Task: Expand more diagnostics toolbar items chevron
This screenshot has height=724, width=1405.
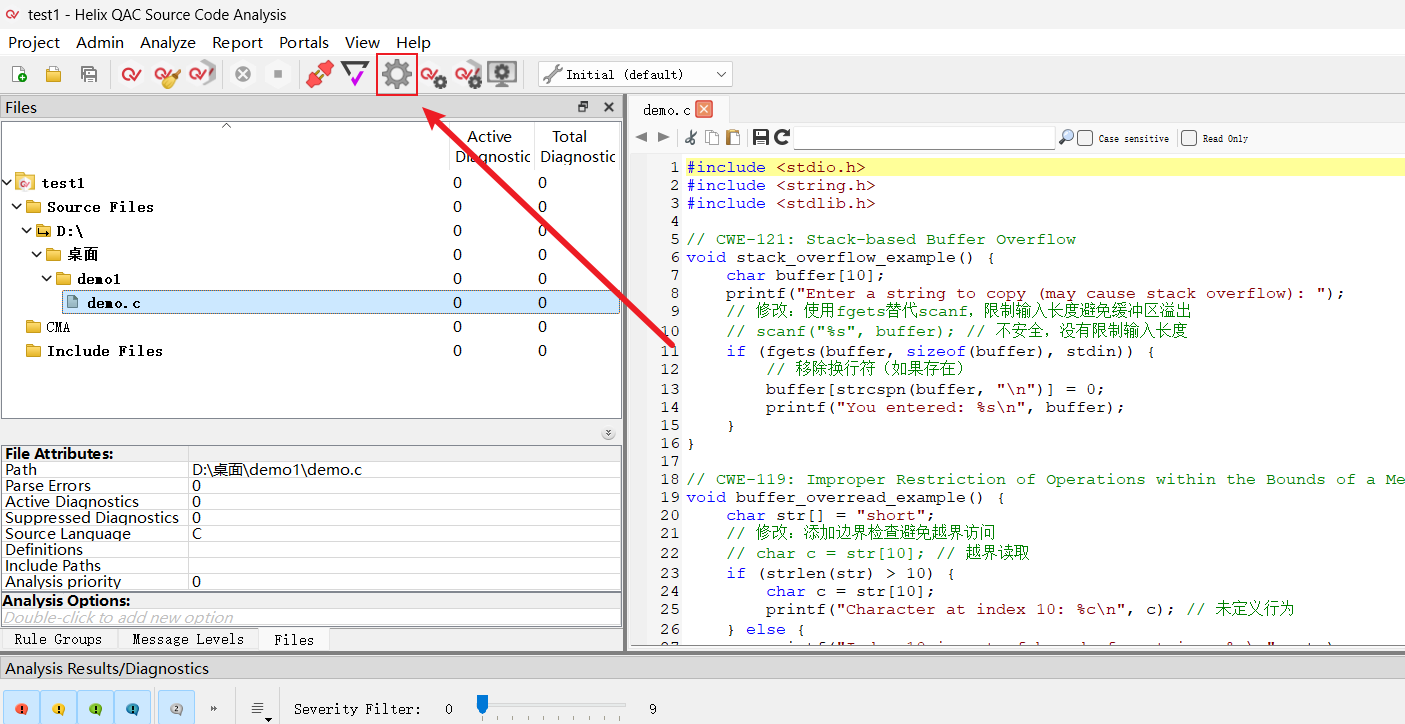Action: tap(214, 708)
